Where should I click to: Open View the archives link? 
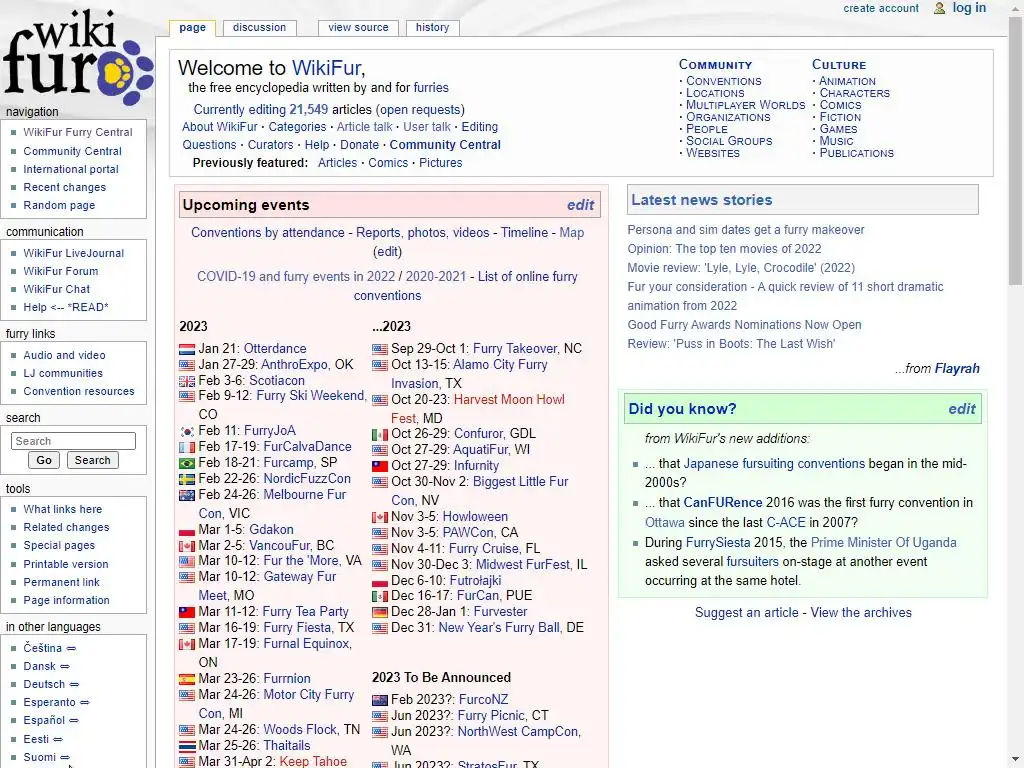click(861, 613)
